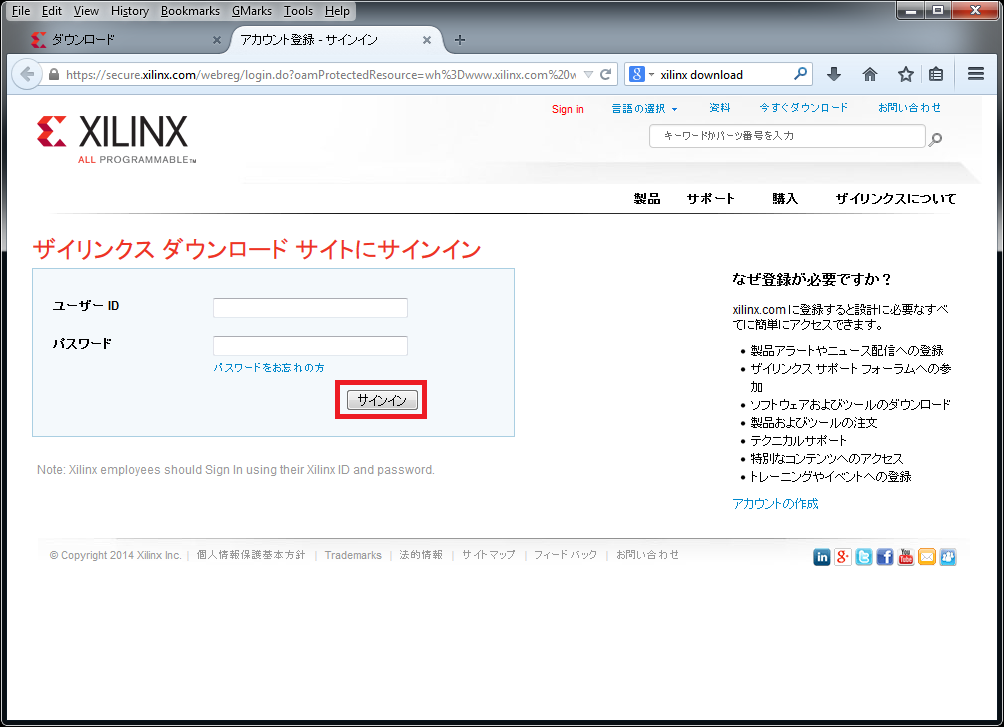Open the 資料 link
The image size is (1004, 727).
[720, 108]
